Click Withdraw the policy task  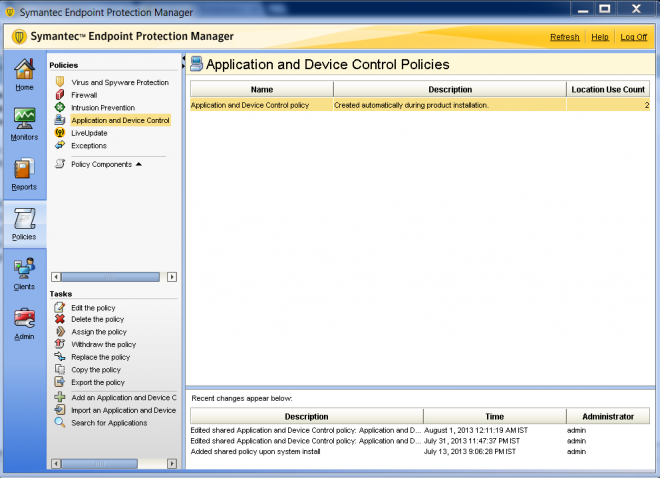tap(104, 345)
